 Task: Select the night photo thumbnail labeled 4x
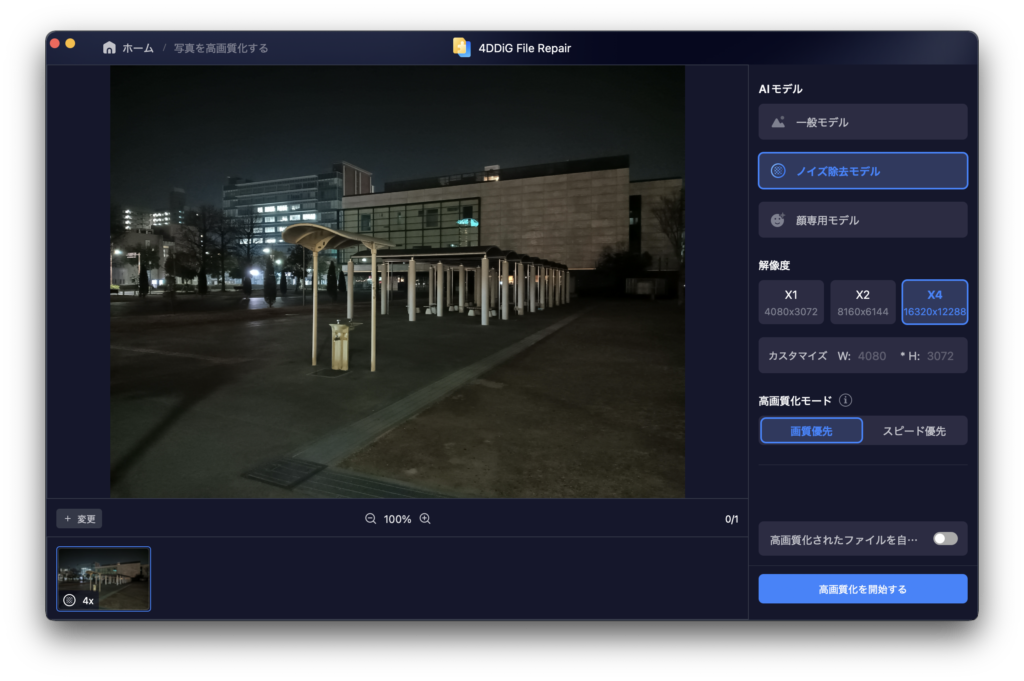pyautogui.click(x=103, y=578)
